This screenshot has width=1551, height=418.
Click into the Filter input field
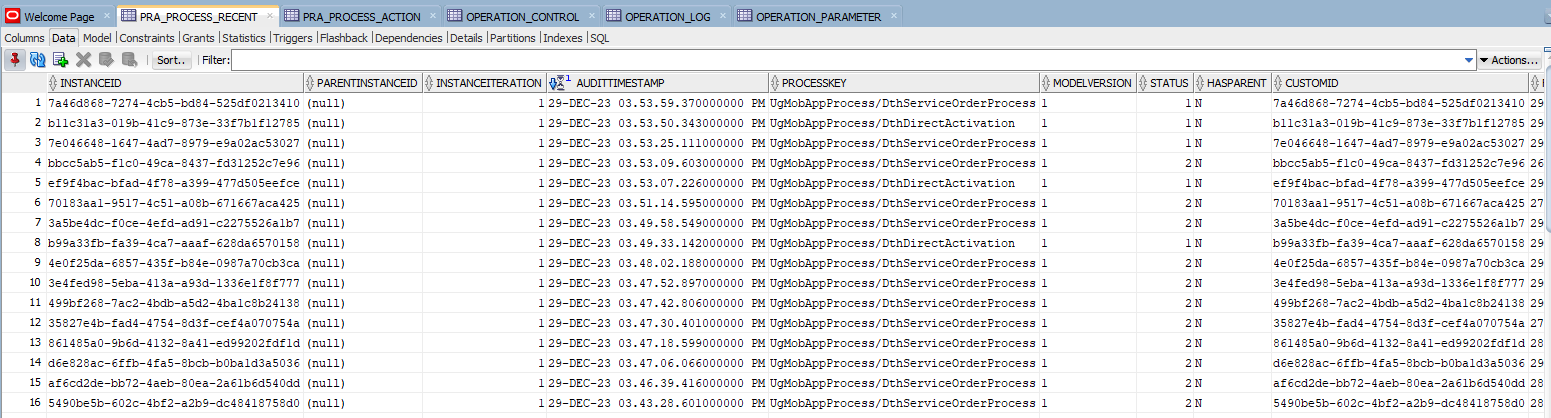click(x=847, y=60)
